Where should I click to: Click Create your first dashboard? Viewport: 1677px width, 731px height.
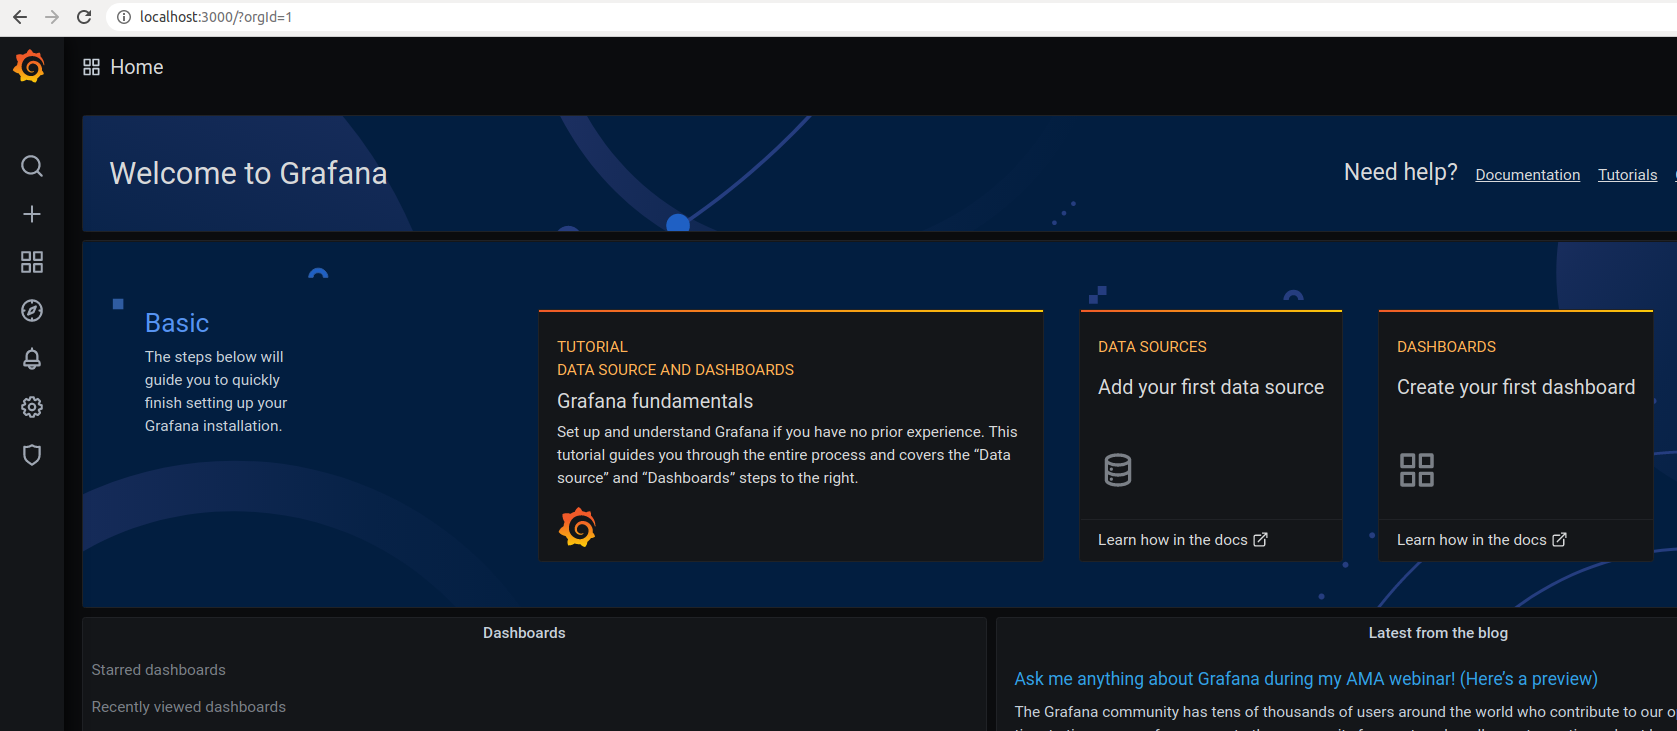[x=1516, y=387]
